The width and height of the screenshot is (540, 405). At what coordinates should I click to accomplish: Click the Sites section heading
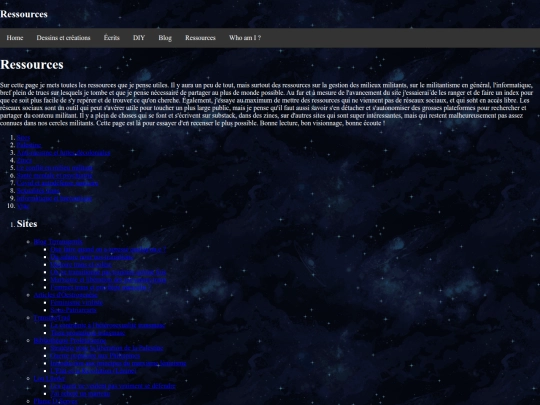27,224
